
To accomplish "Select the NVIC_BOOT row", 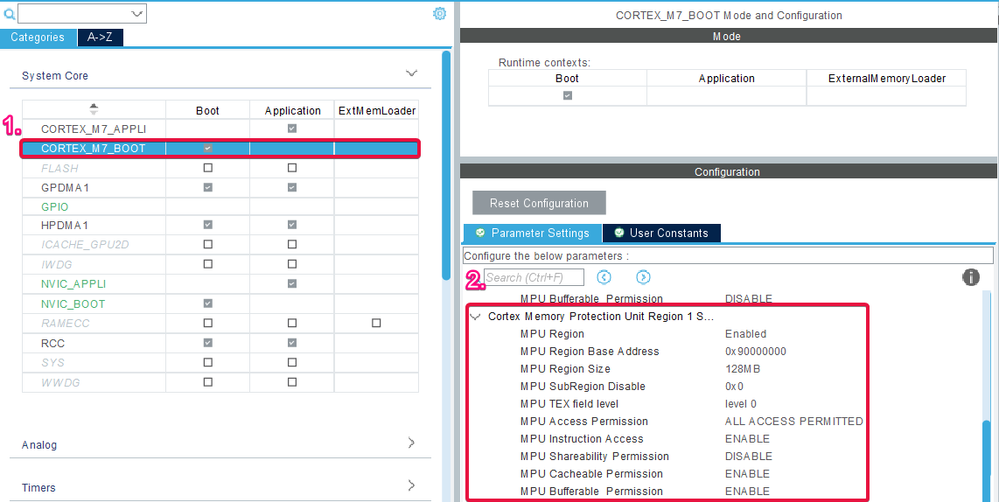I will [73, 304].
